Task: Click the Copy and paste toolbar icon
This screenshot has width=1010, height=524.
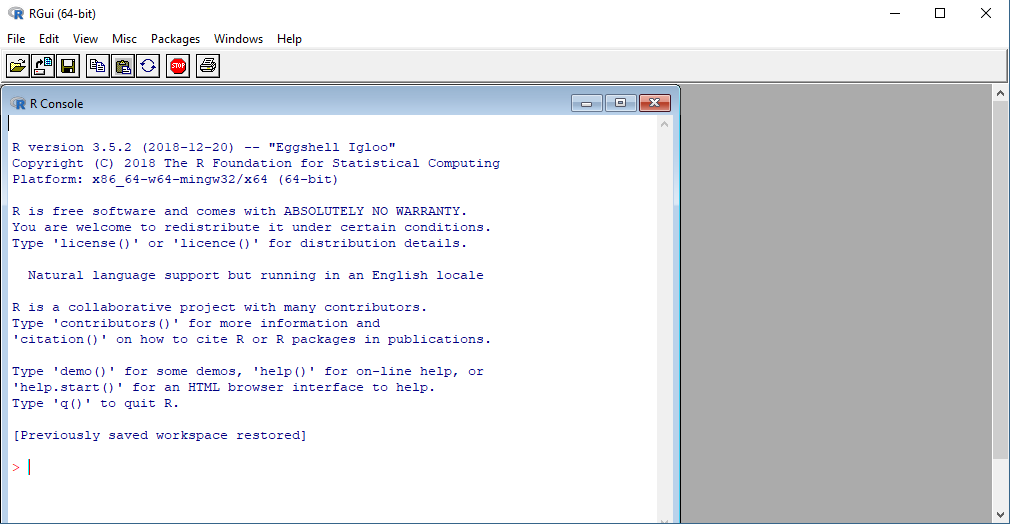Action: click(148, 66)
